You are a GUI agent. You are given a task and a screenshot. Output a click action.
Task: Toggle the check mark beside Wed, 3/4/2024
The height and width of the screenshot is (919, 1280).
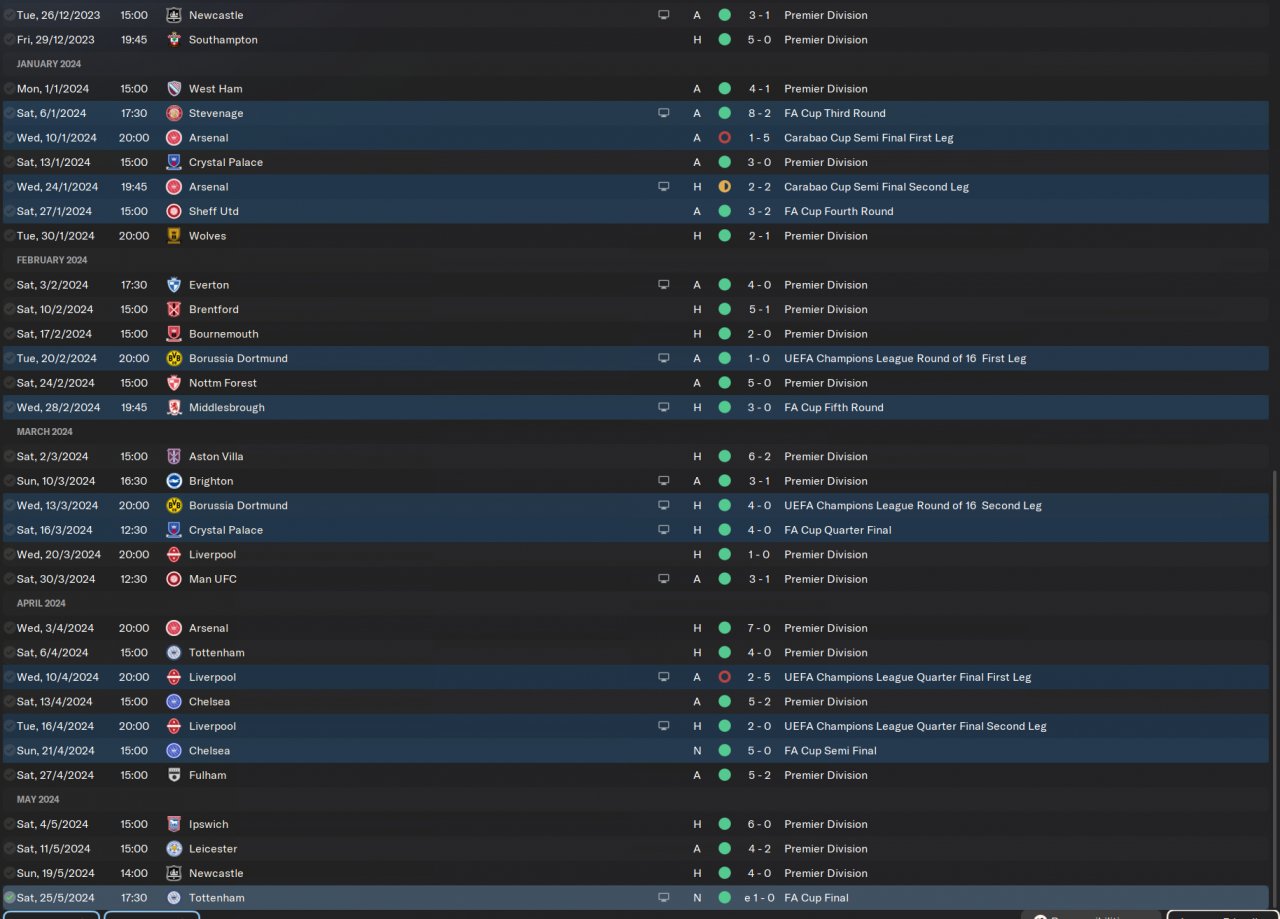tap(9, 628)
